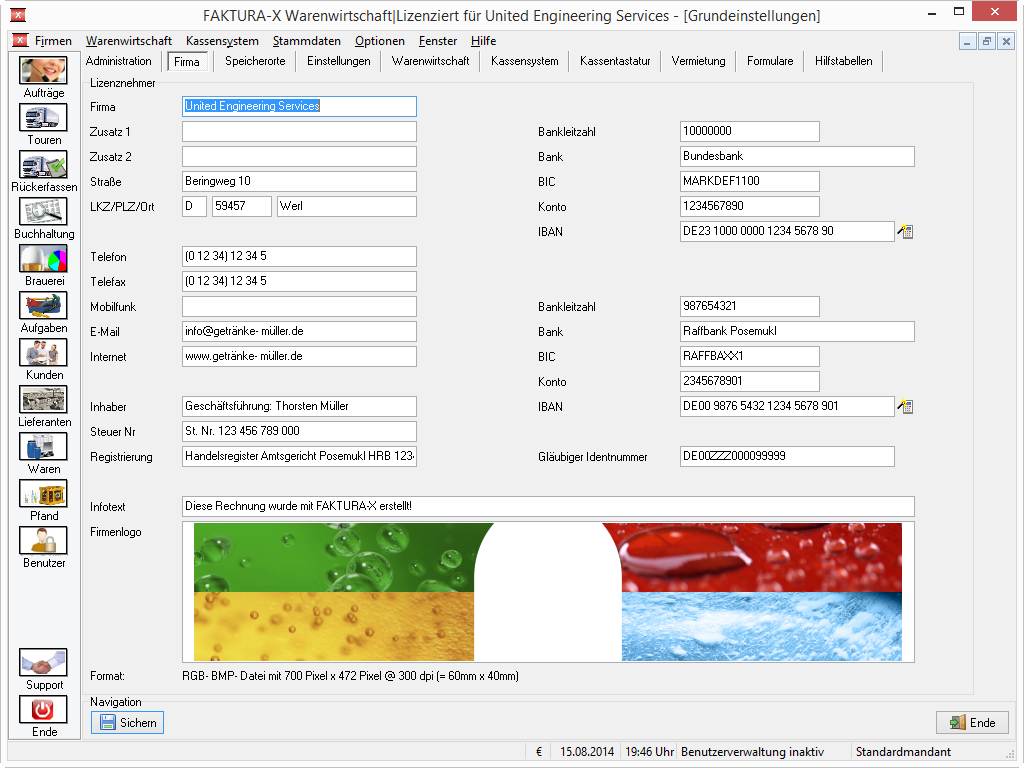This screenshot has height=768, width=1024.
Task: Restore the inner Grundeinstellungen child window
Action: click(x=987, y=42)
